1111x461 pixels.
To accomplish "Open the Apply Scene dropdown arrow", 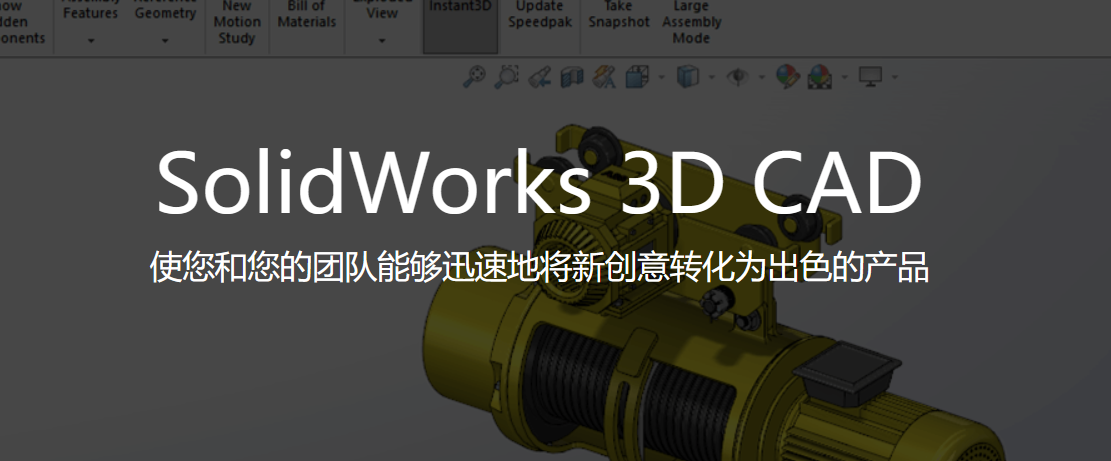I will point(845,76).
